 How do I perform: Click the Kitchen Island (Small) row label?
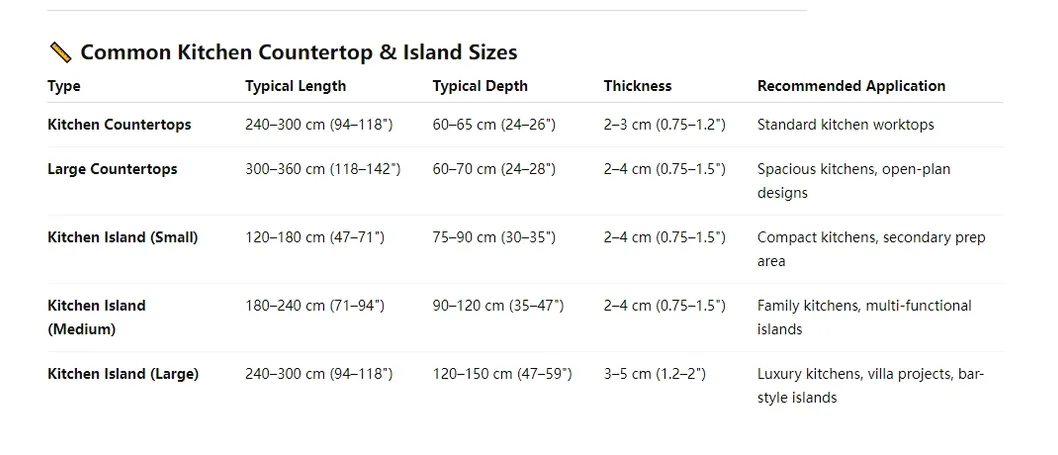pos(123,237)
